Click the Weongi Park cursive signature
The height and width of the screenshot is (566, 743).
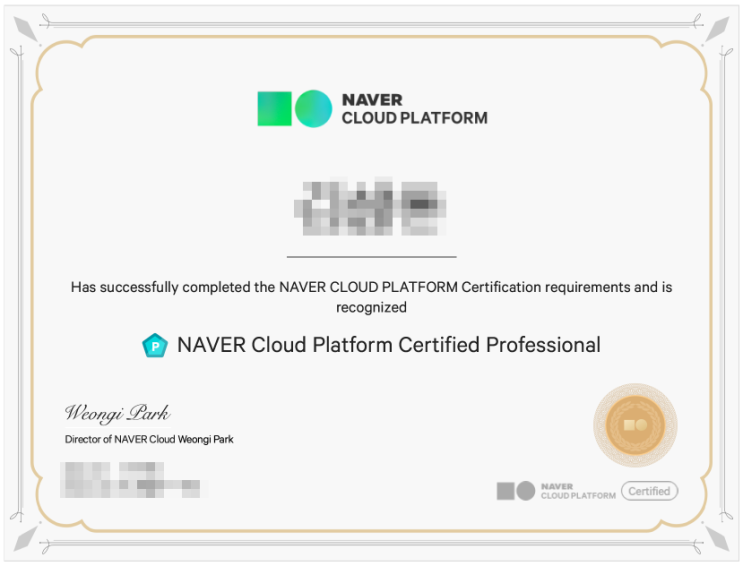[118, 413]
